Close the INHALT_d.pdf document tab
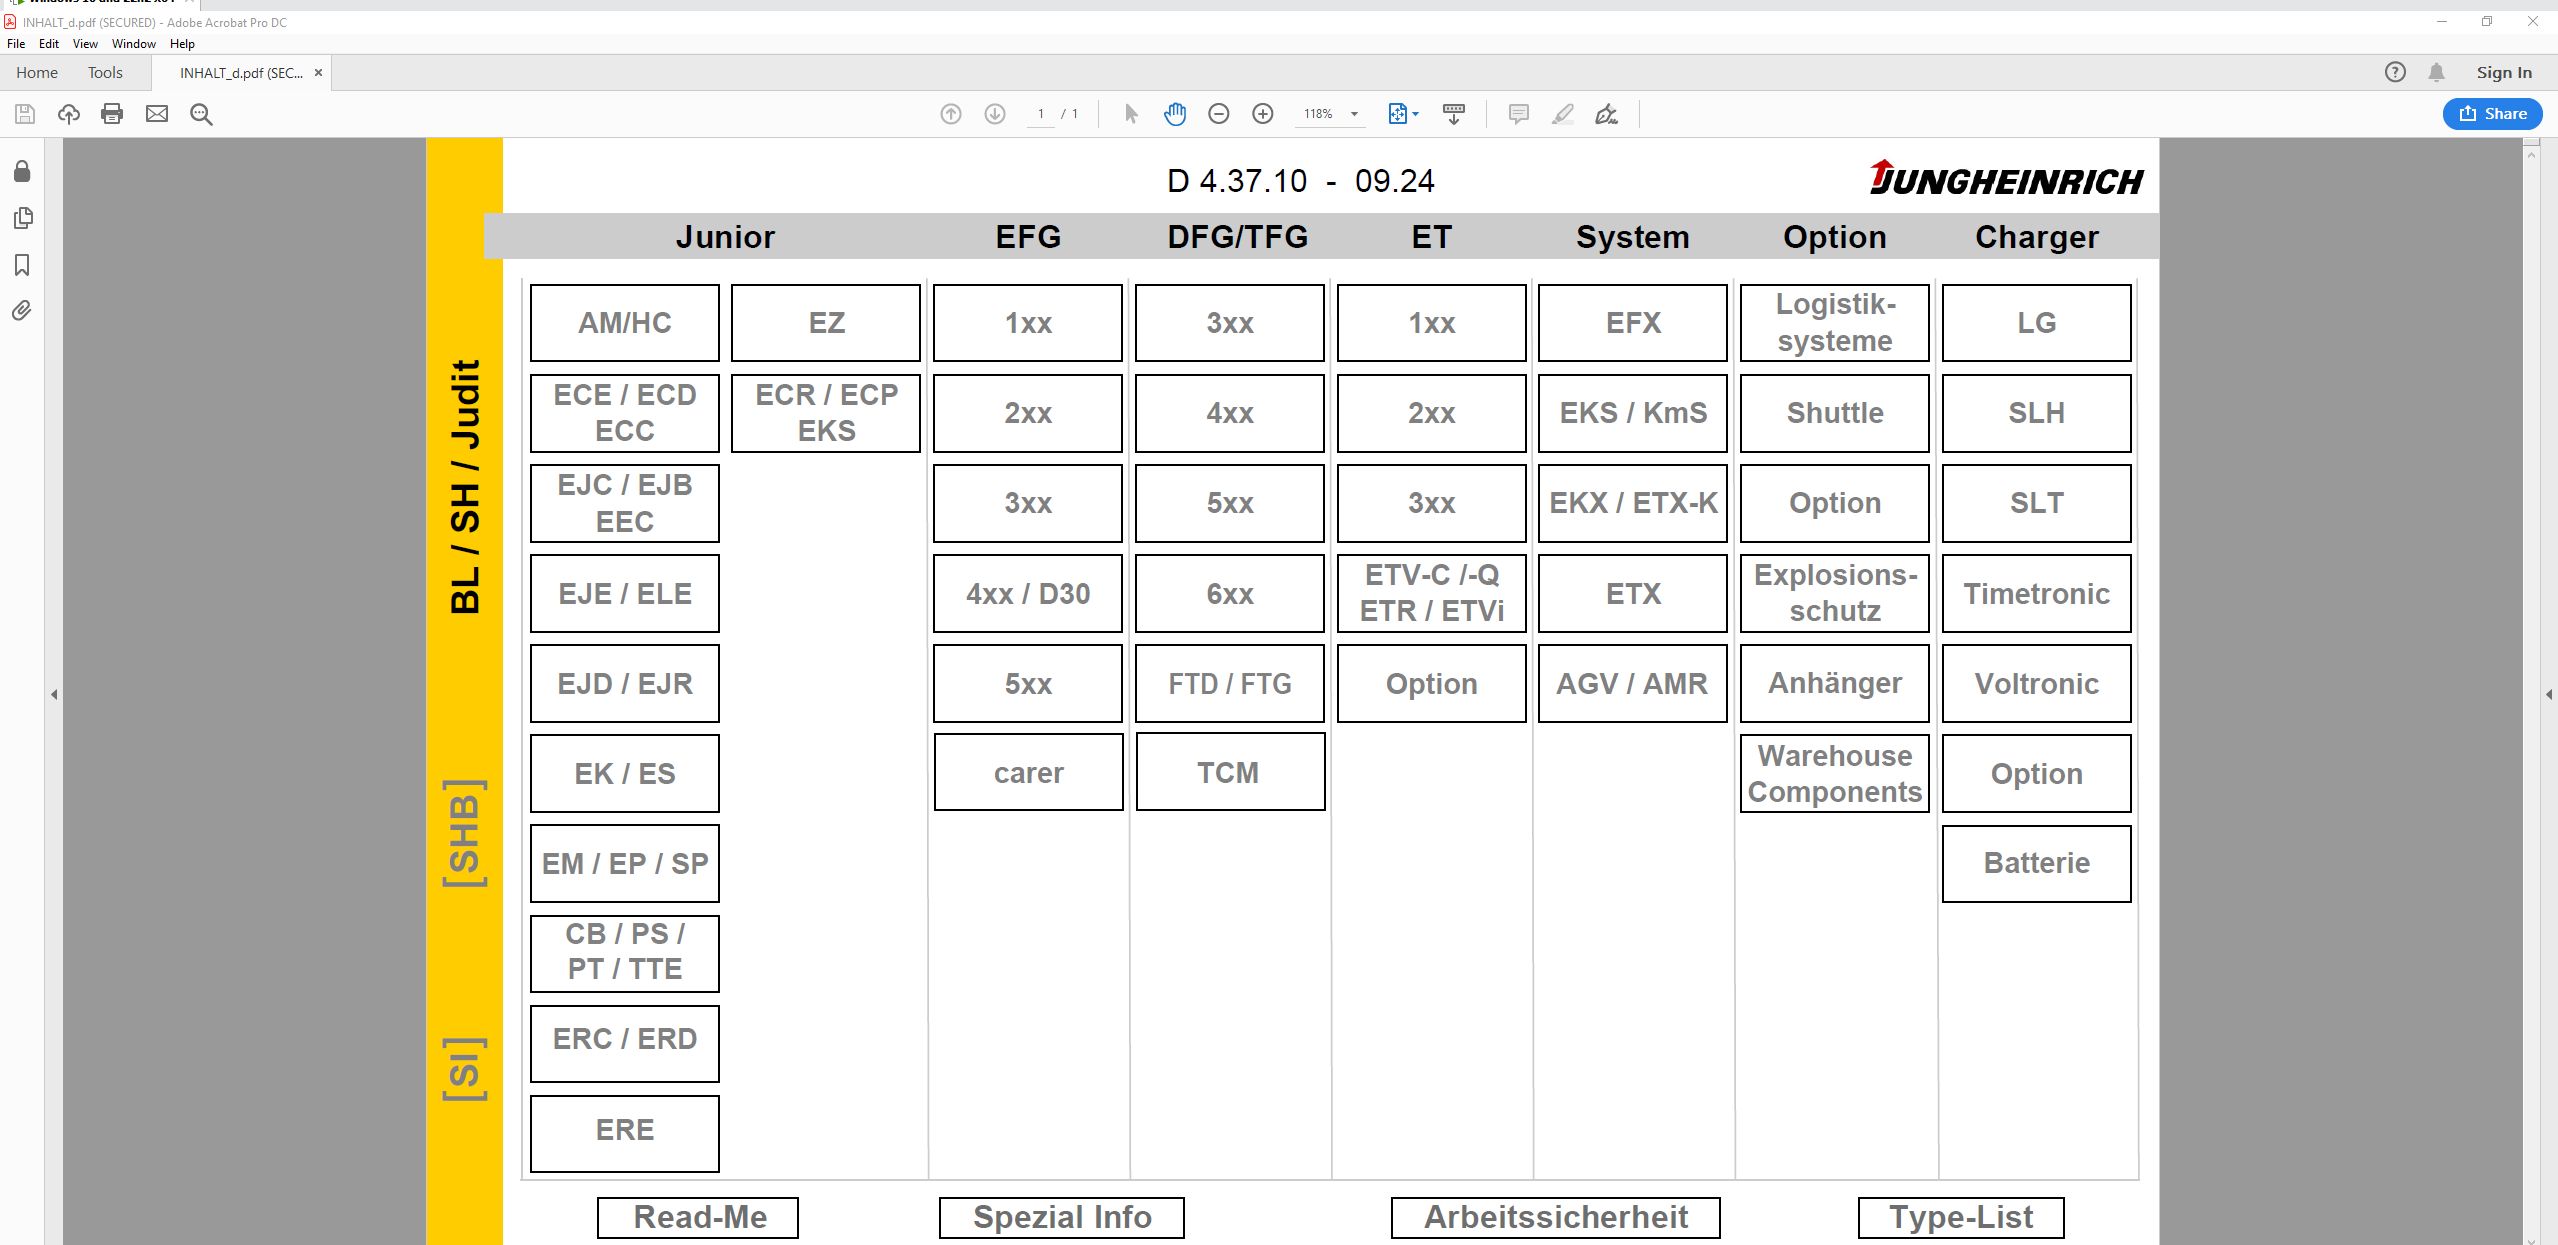Screen dimensions: 2558x1245 click(x=318, y=73)
